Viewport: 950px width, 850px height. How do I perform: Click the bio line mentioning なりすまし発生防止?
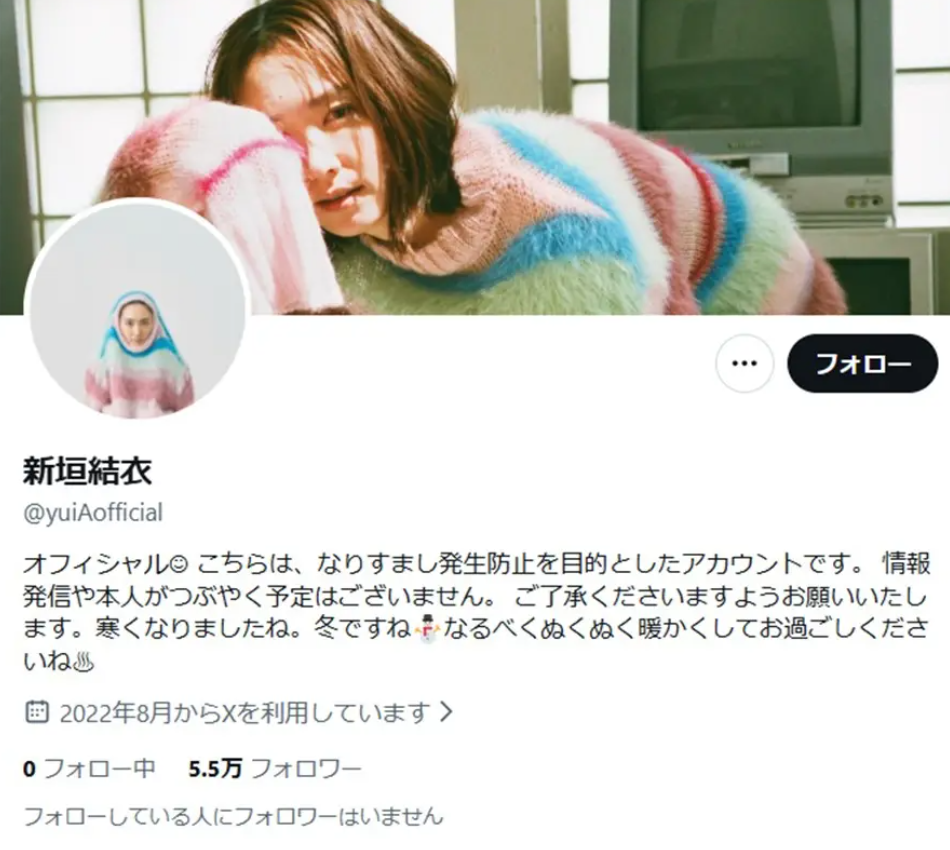tap(476, 564)
